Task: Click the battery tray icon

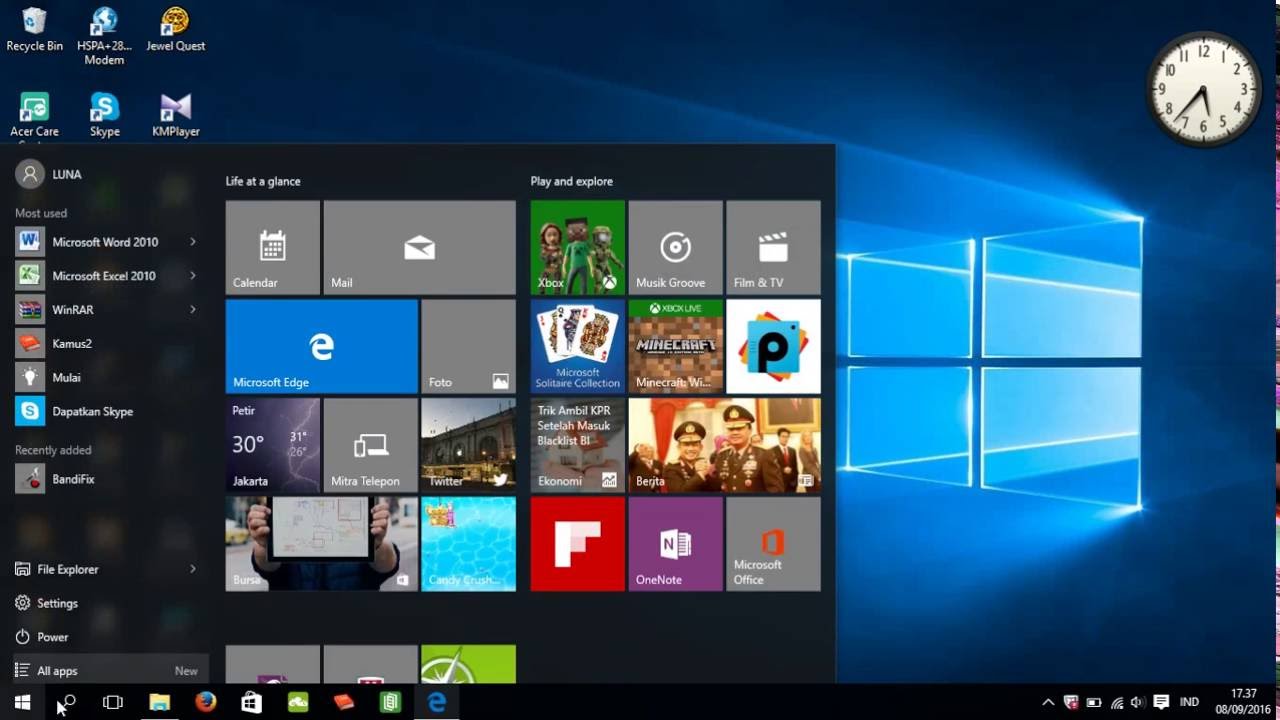Action: pos(1094,703)
